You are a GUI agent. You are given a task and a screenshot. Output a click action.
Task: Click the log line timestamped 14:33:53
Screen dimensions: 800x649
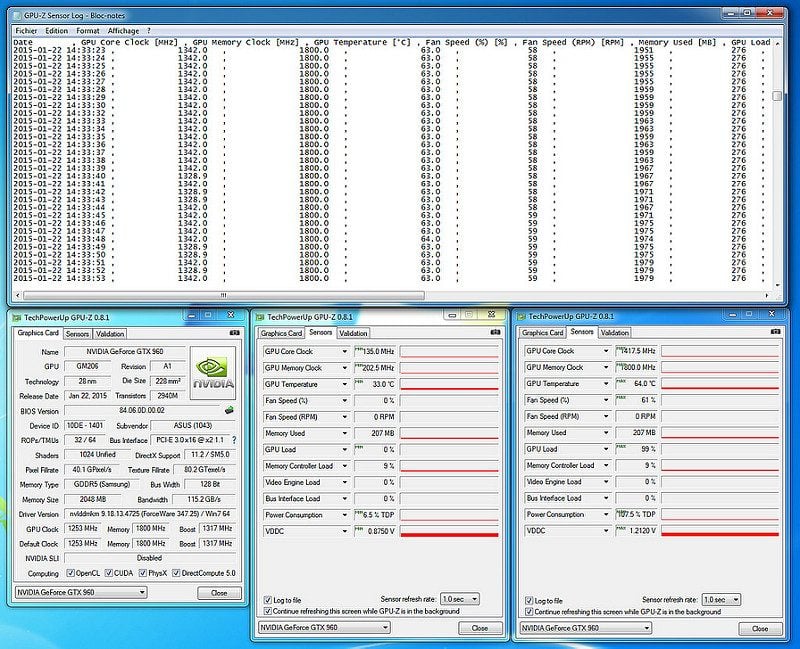point(392,279)
